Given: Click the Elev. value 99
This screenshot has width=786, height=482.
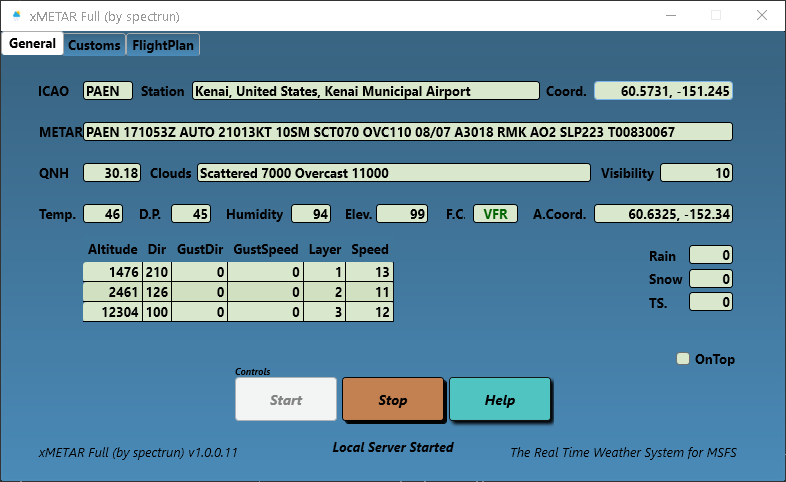Looking at the screenshot, I should click(402, 214).
